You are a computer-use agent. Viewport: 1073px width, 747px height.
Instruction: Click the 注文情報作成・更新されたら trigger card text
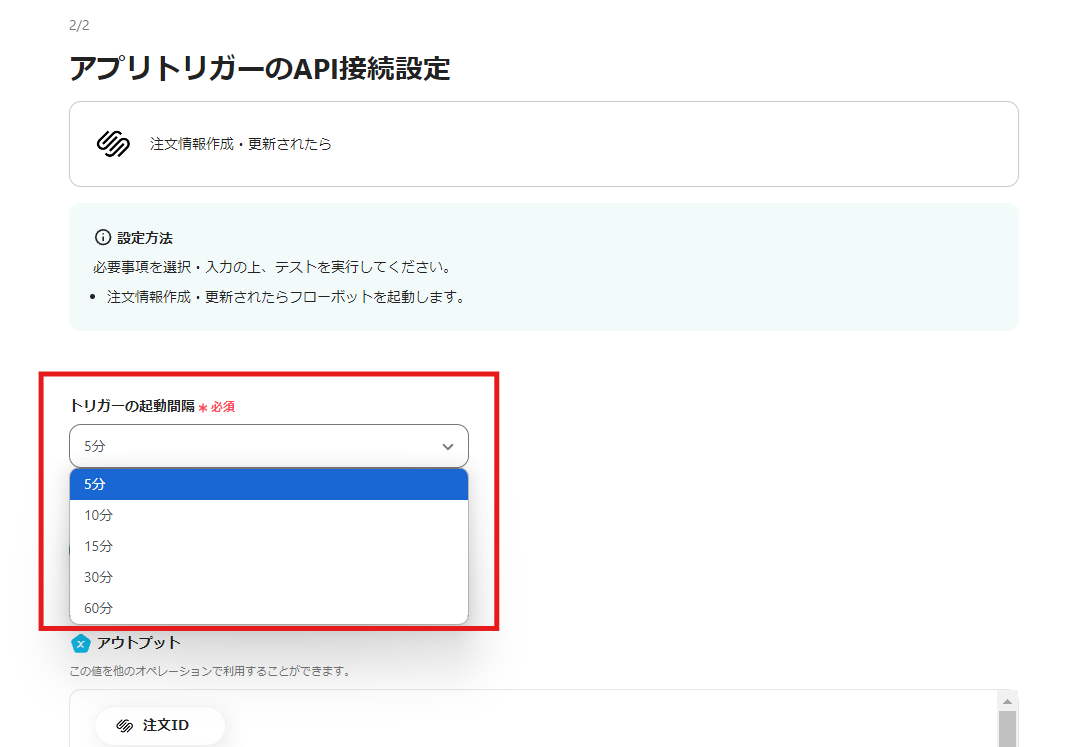(x=241, y=144)
